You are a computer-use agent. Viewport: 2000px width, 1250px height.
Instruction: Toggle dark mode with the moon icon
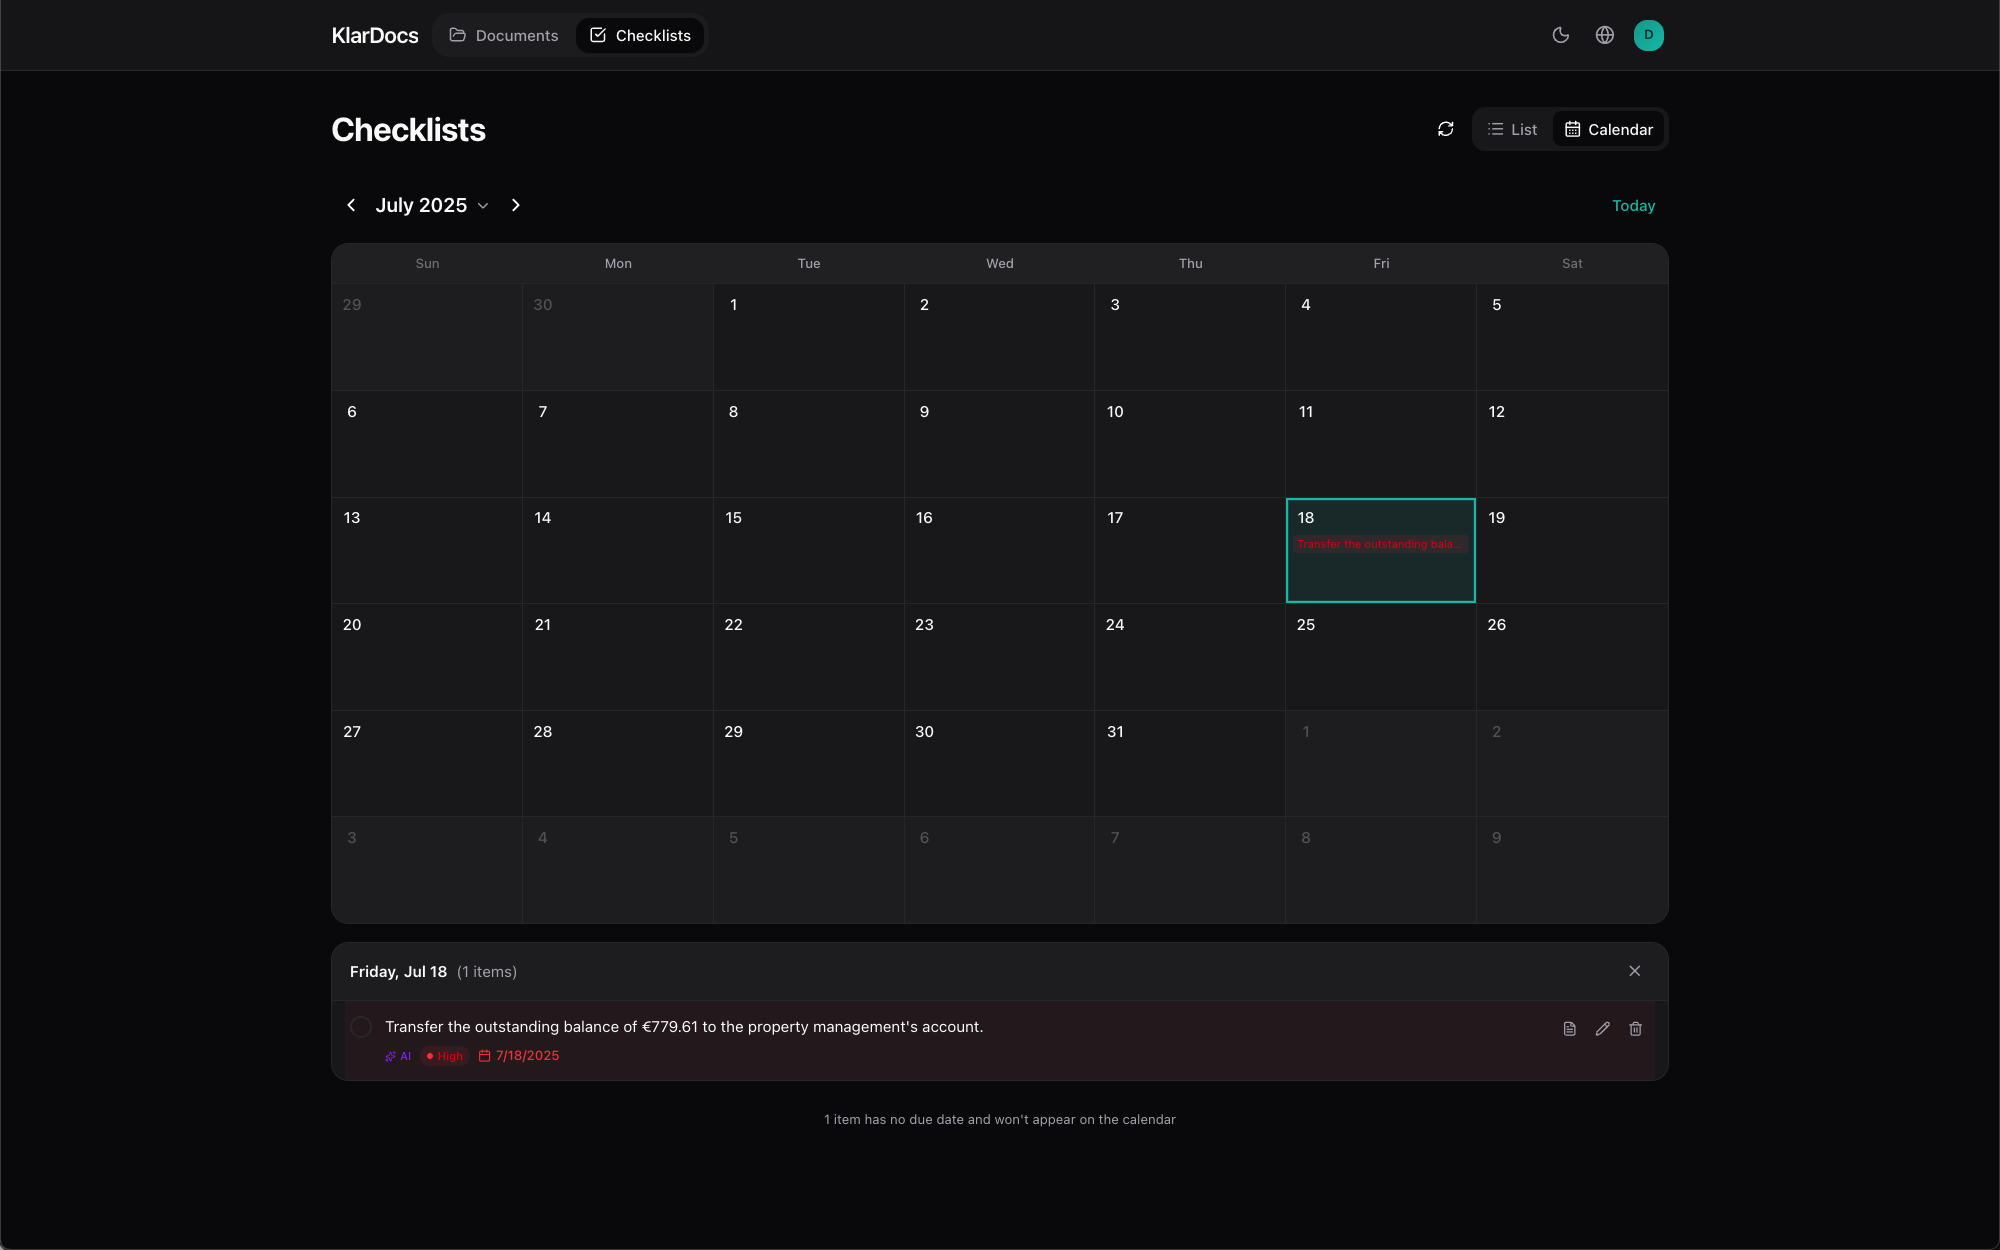point(1561,35)
